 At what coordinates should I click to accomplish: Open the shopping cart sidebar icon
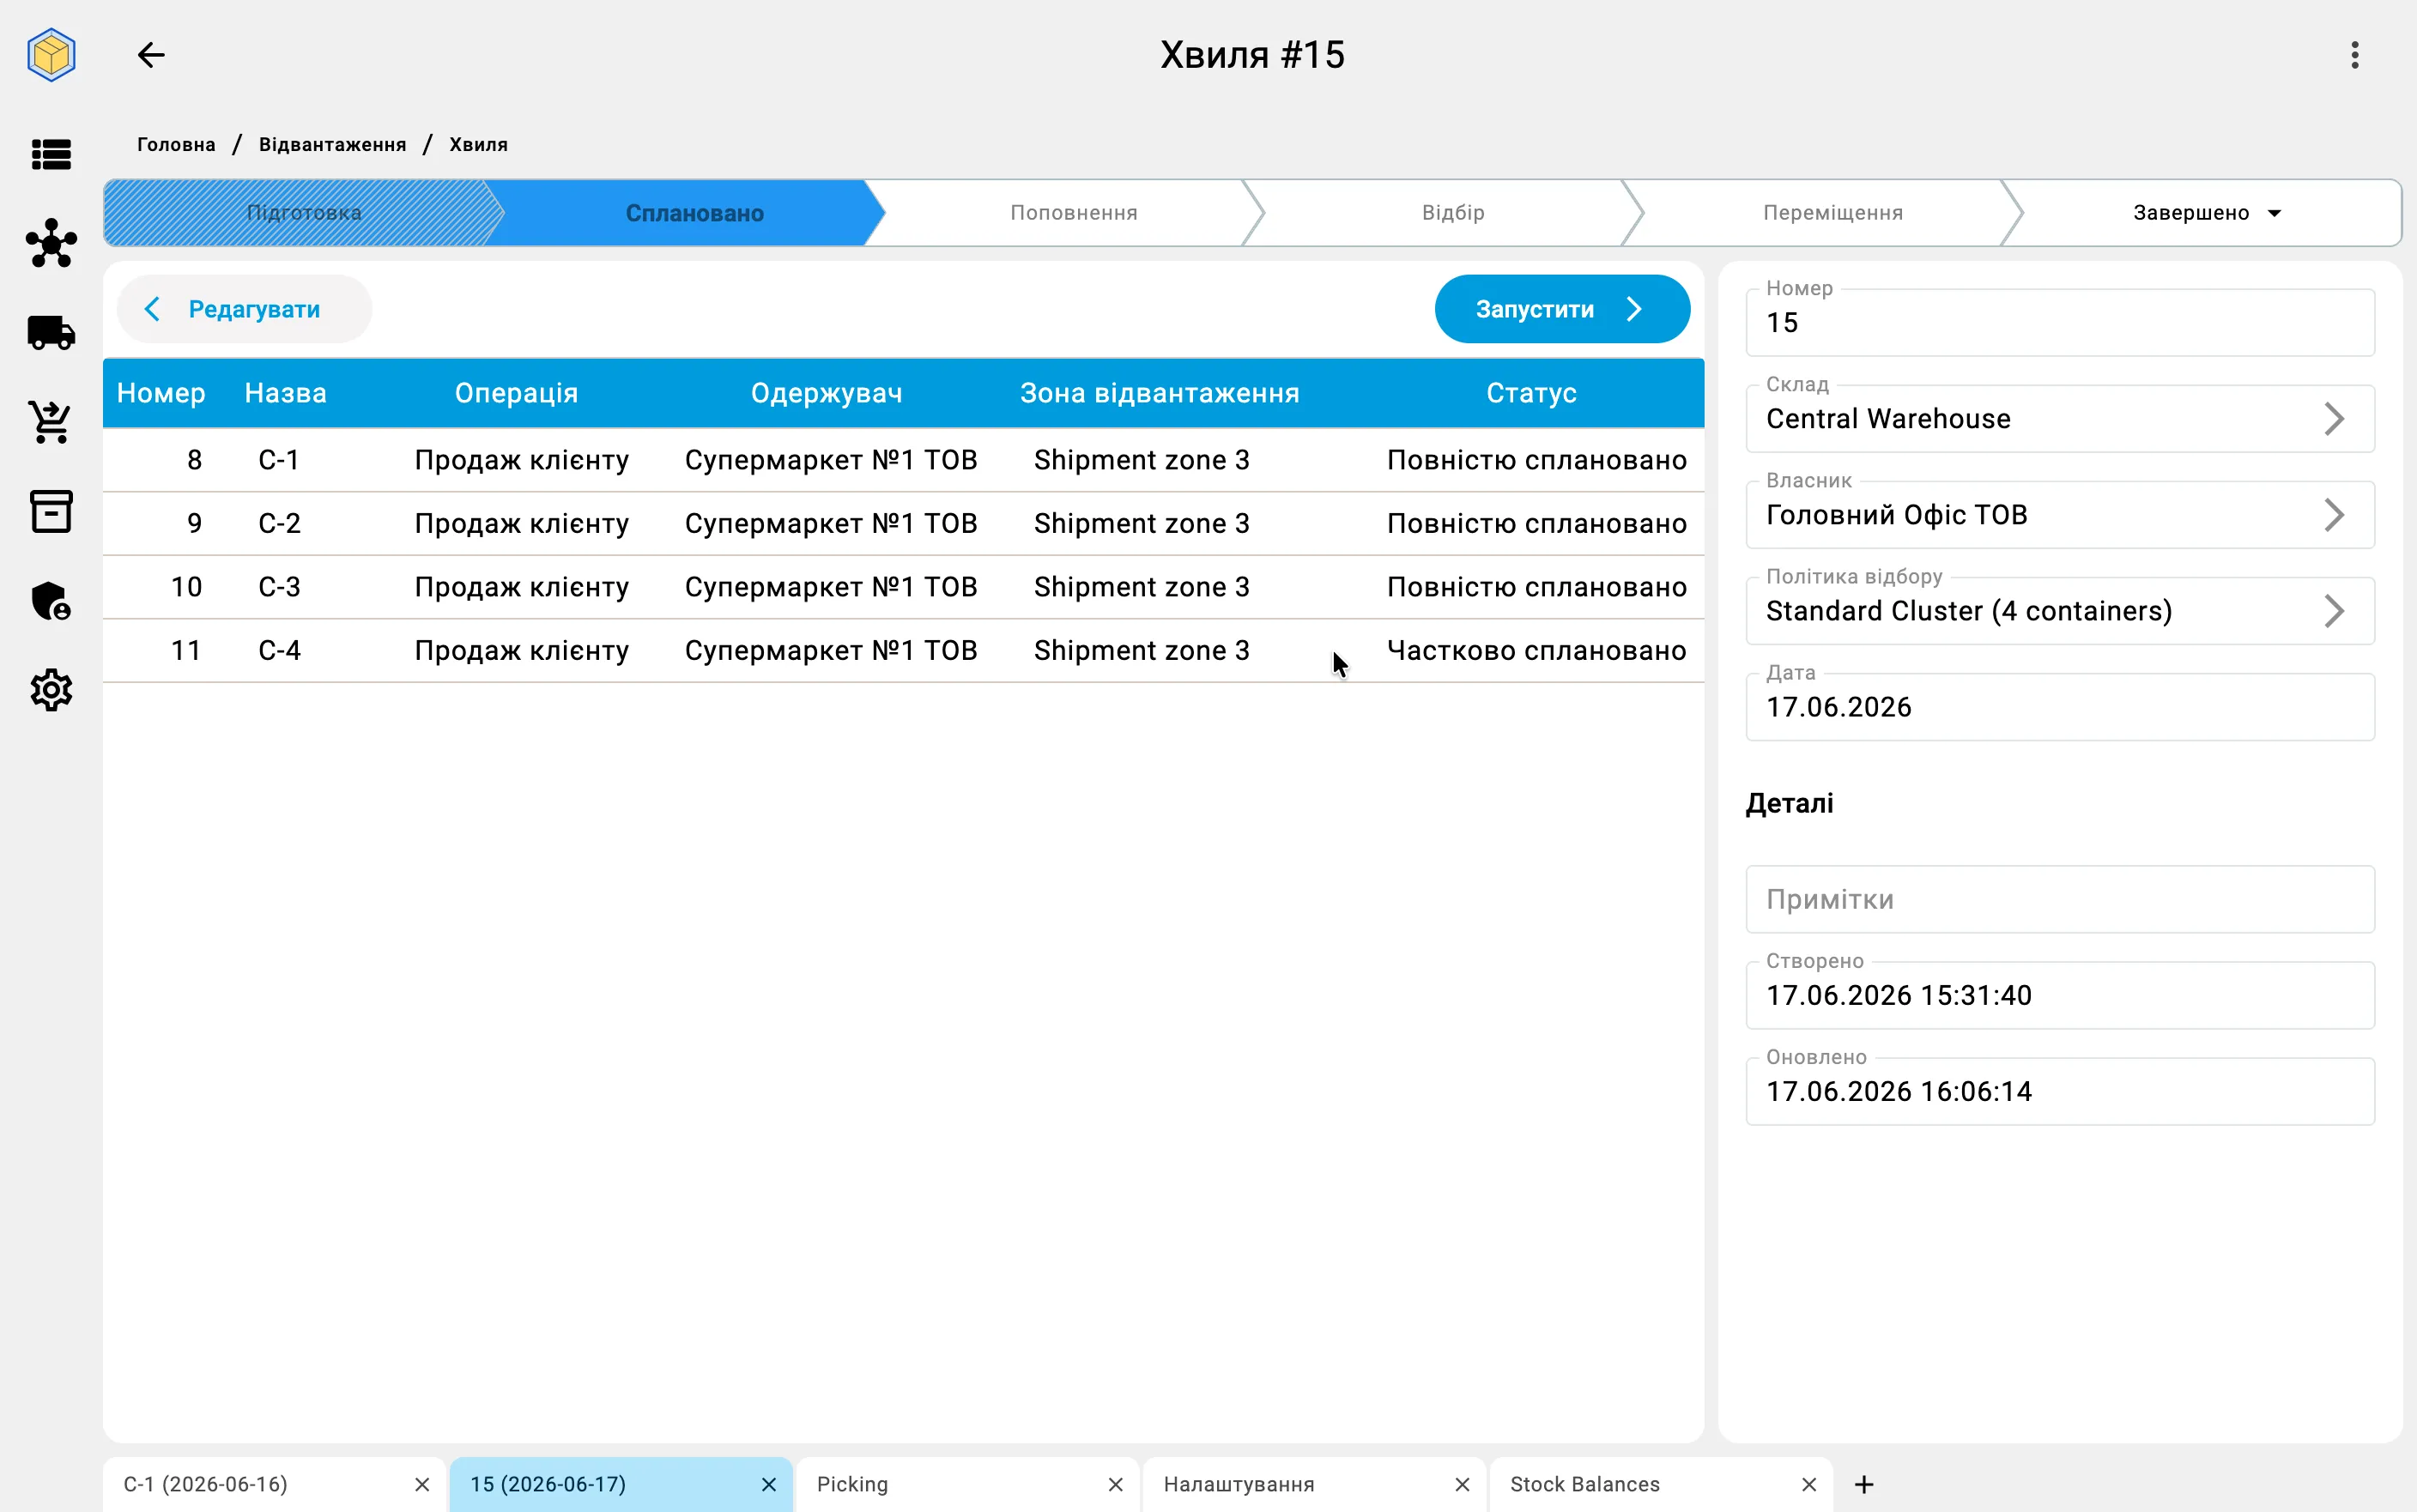(51, 422)
